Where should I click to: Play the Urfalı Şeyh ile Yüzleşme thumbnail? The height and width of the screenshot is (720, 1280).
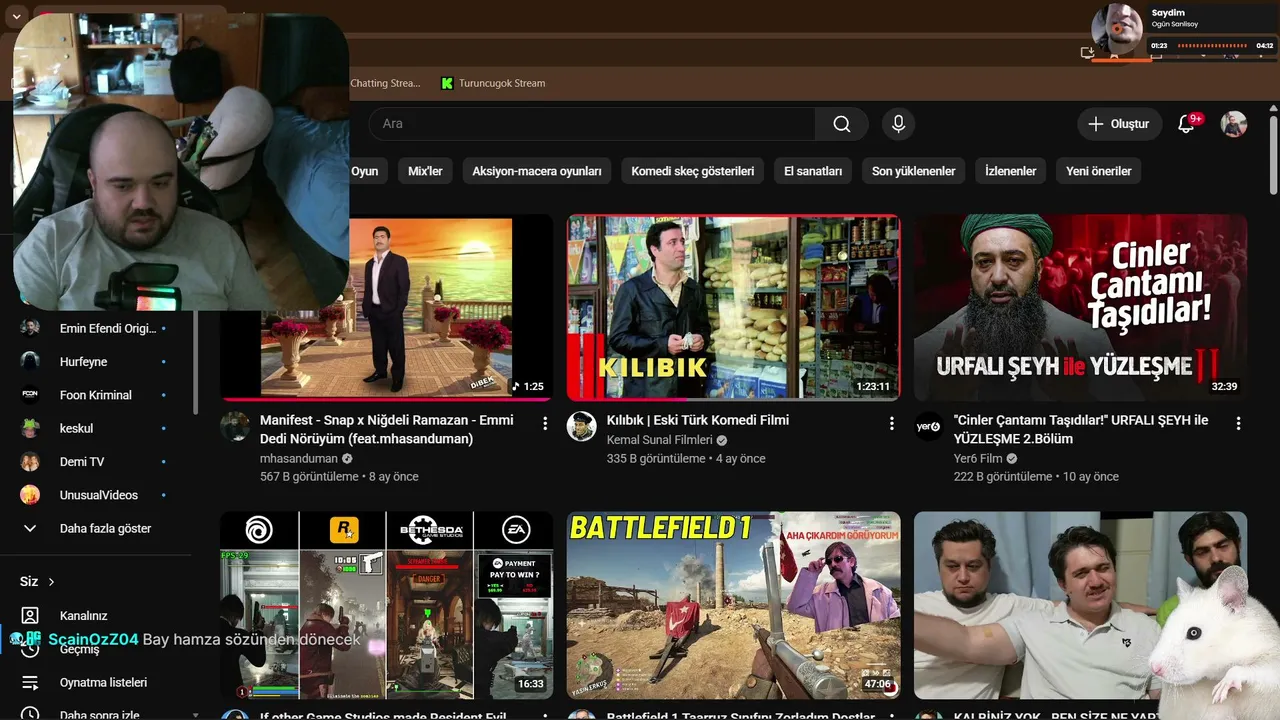coord(1081,307)
